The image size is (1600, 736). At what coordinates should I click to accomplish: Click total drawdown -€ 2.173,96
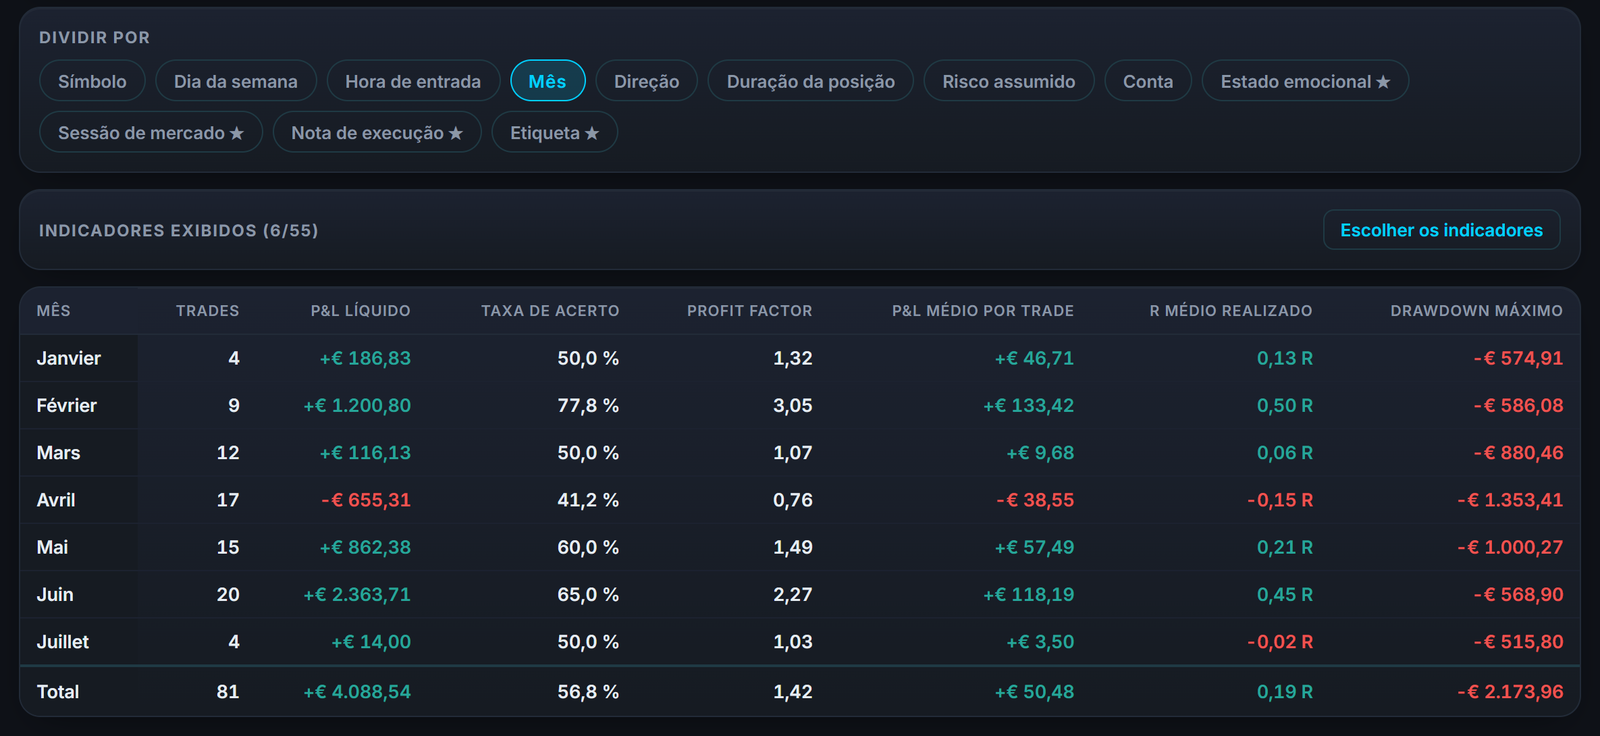[x=1510, y=692]
